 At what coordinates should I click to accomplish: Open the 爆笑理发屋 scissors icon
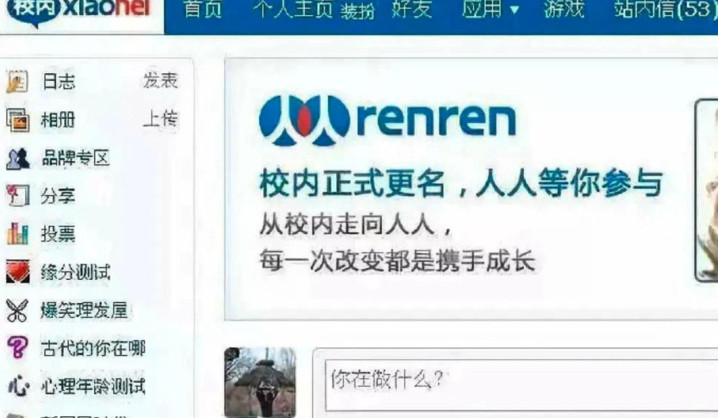[x=17, y=310]
